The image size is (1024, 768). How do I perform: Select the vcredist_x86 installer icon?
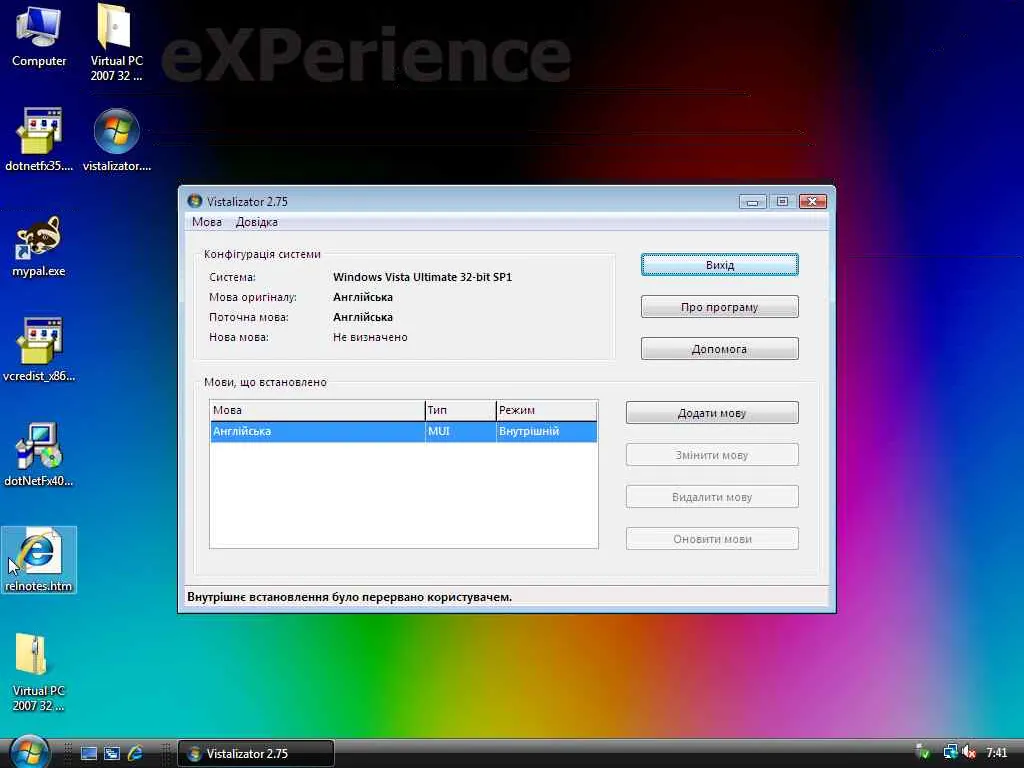[x=39, y=350]
